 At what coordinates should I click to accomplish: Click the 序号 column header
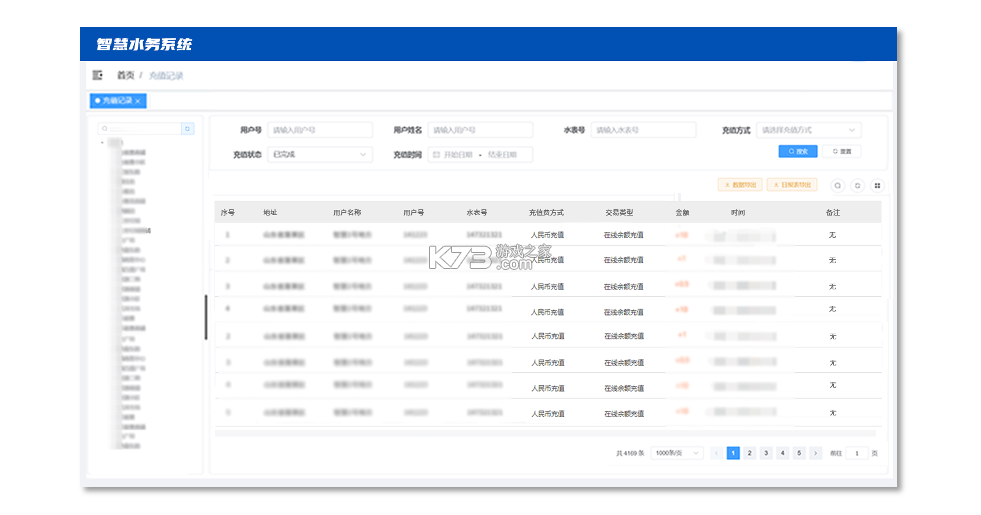click(x=228, y=213)
